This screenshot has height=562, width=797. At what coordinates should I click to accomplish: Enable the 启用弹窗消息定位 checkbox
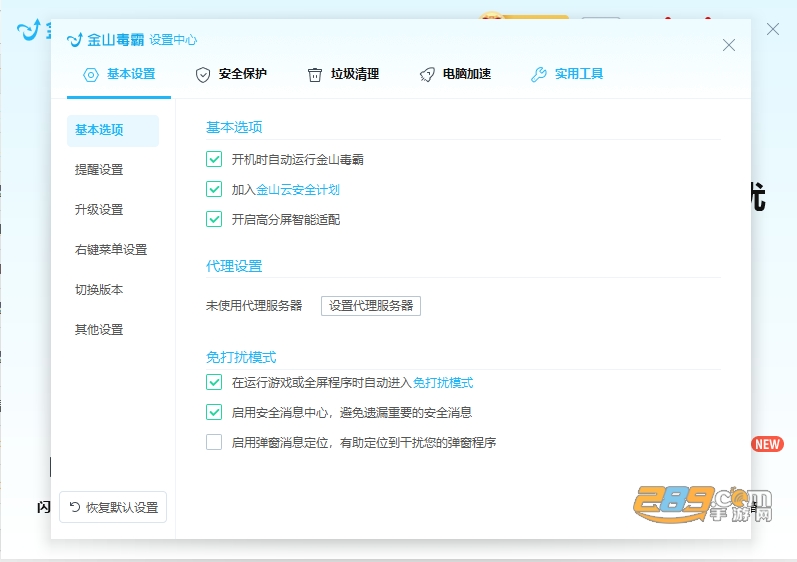pos(214,442)
